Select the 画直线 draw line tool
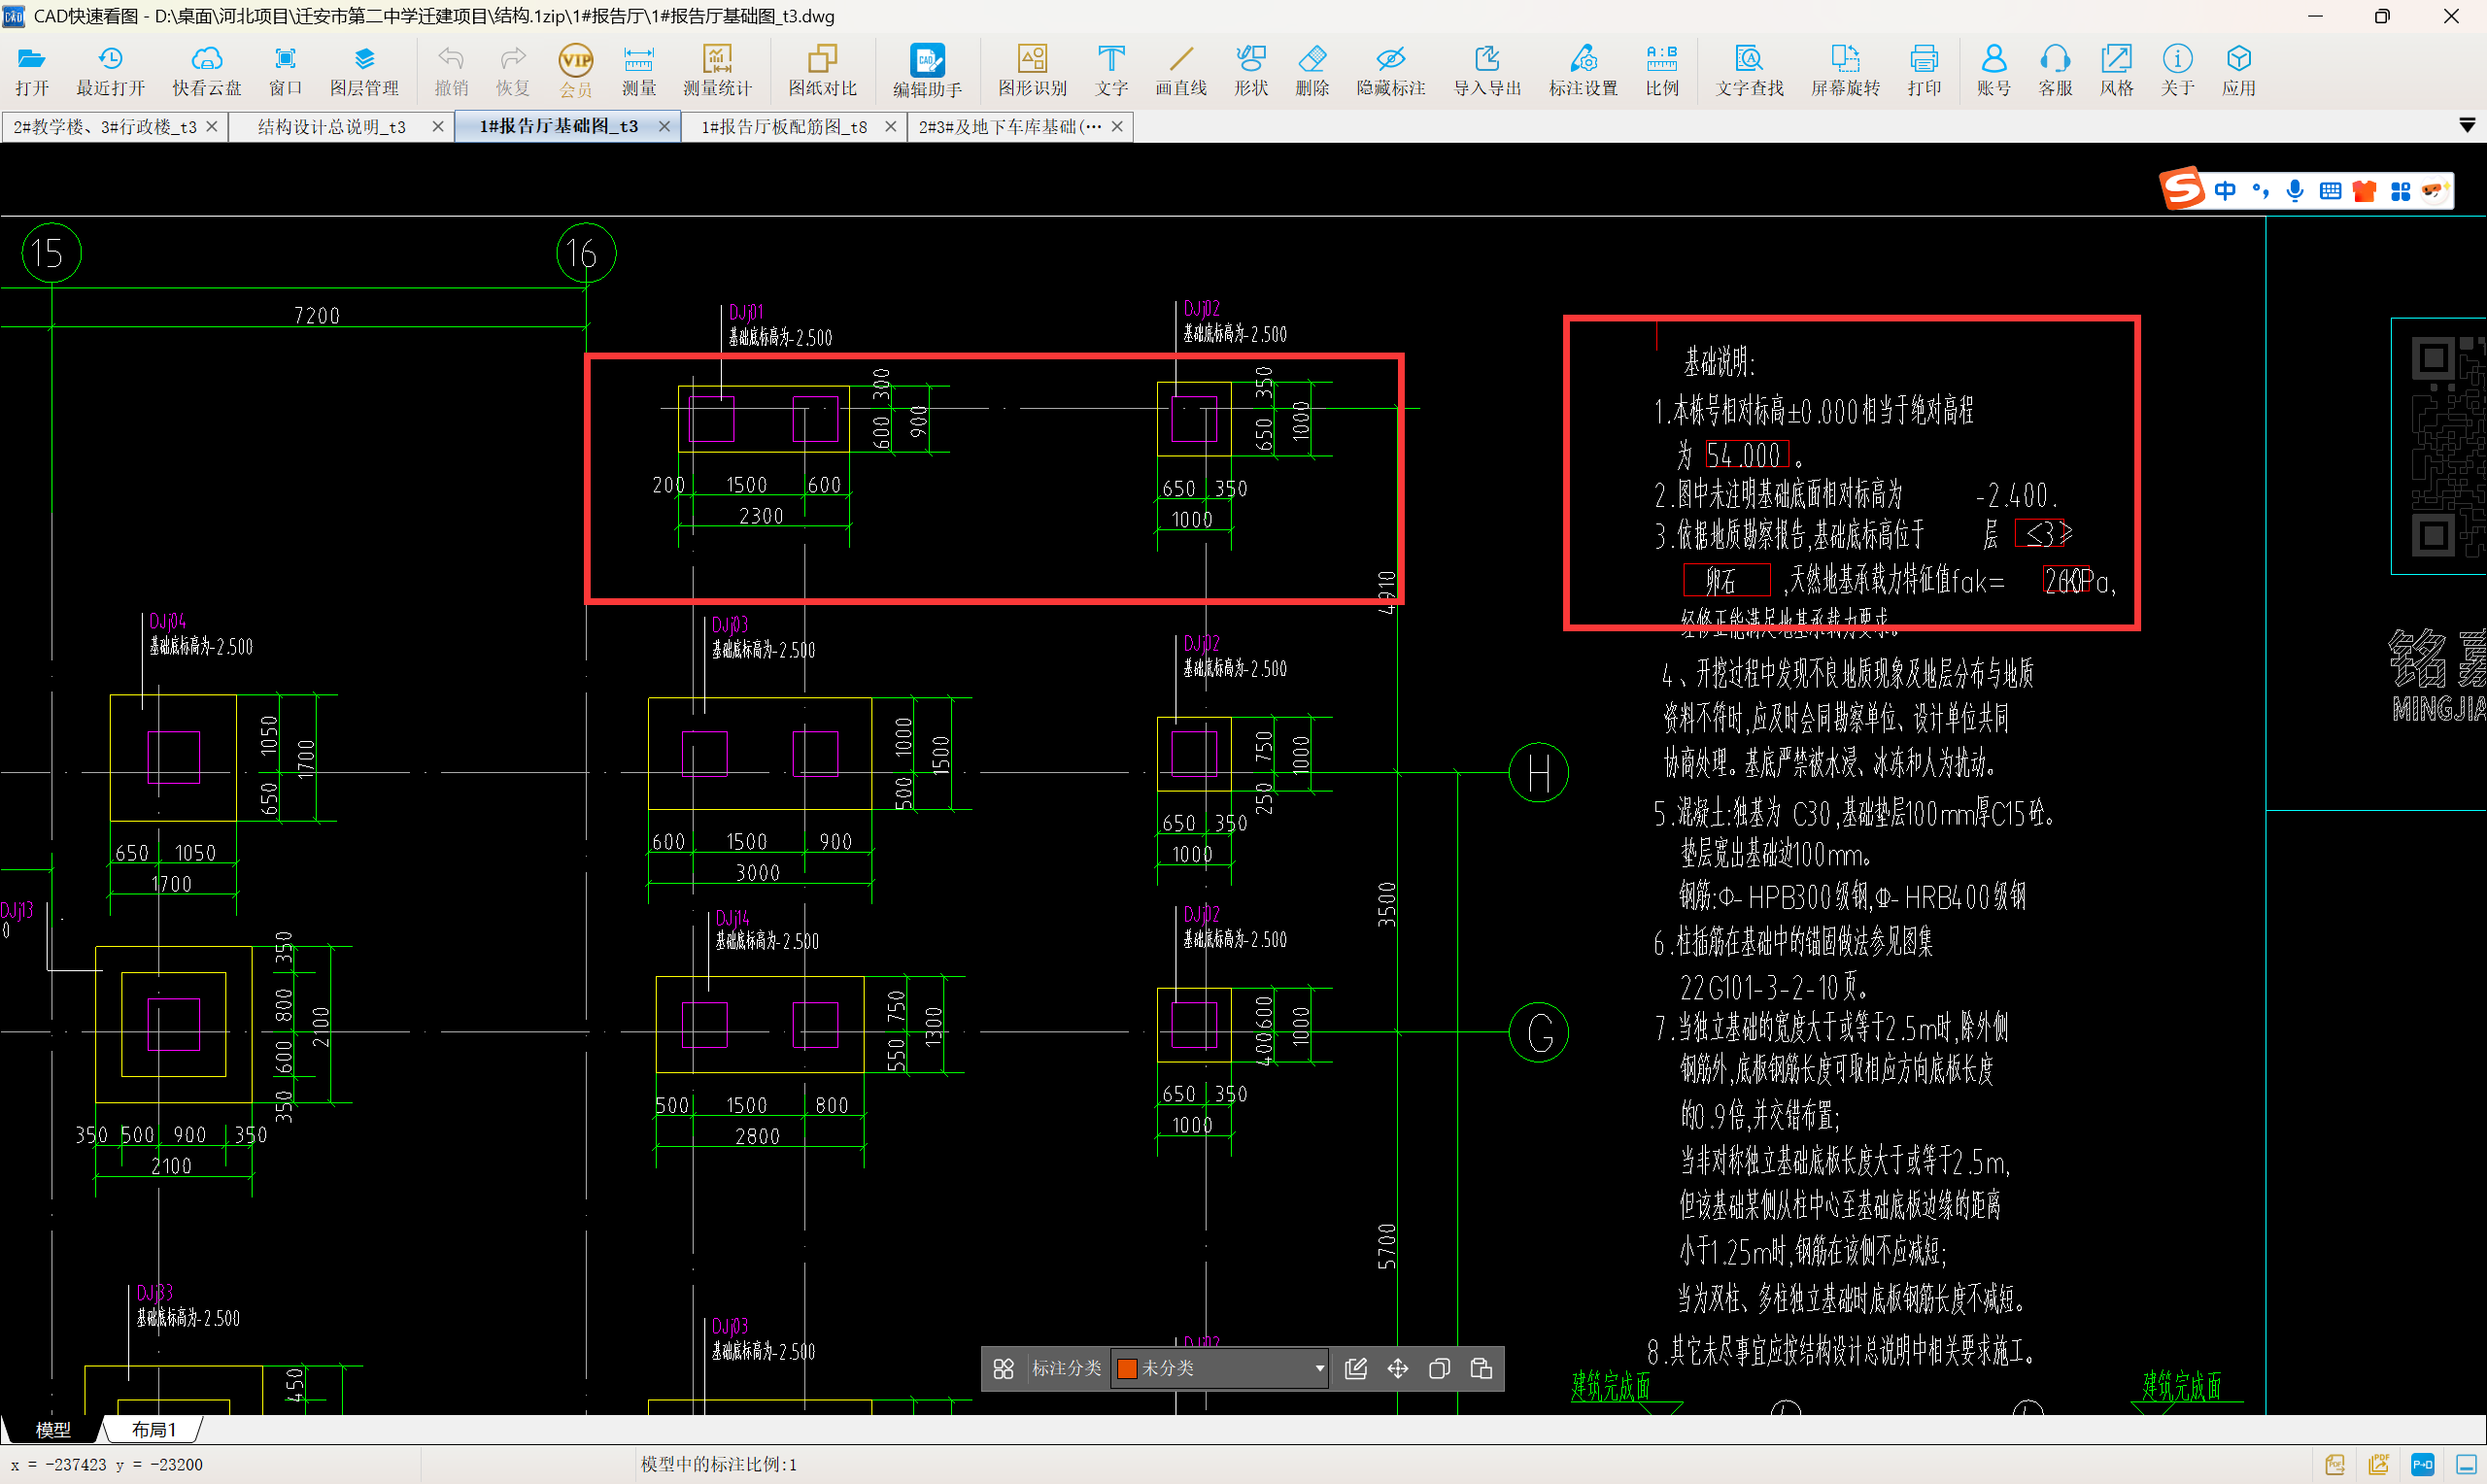The width and height of the screenshot is (2487, 1484). 1180,70
